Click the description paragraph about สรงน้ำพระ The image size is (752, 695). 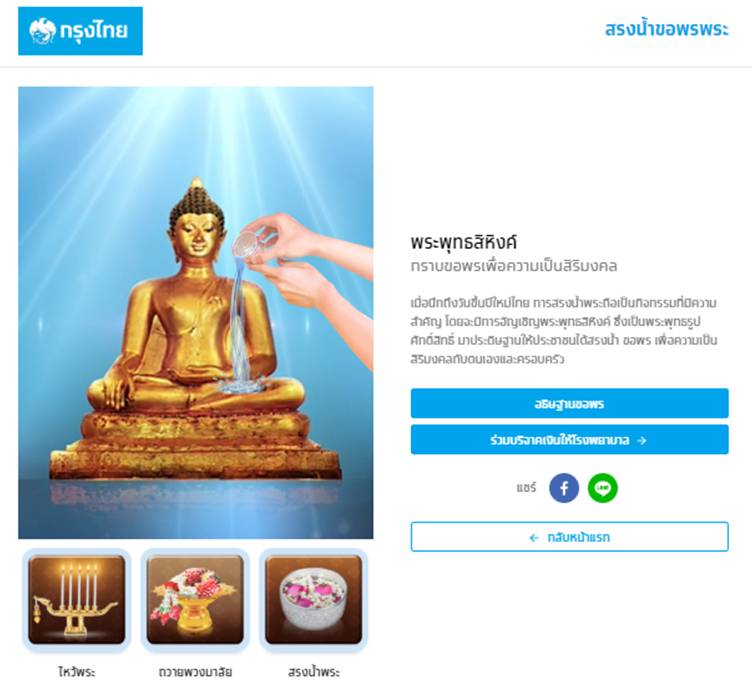(564, 331)
